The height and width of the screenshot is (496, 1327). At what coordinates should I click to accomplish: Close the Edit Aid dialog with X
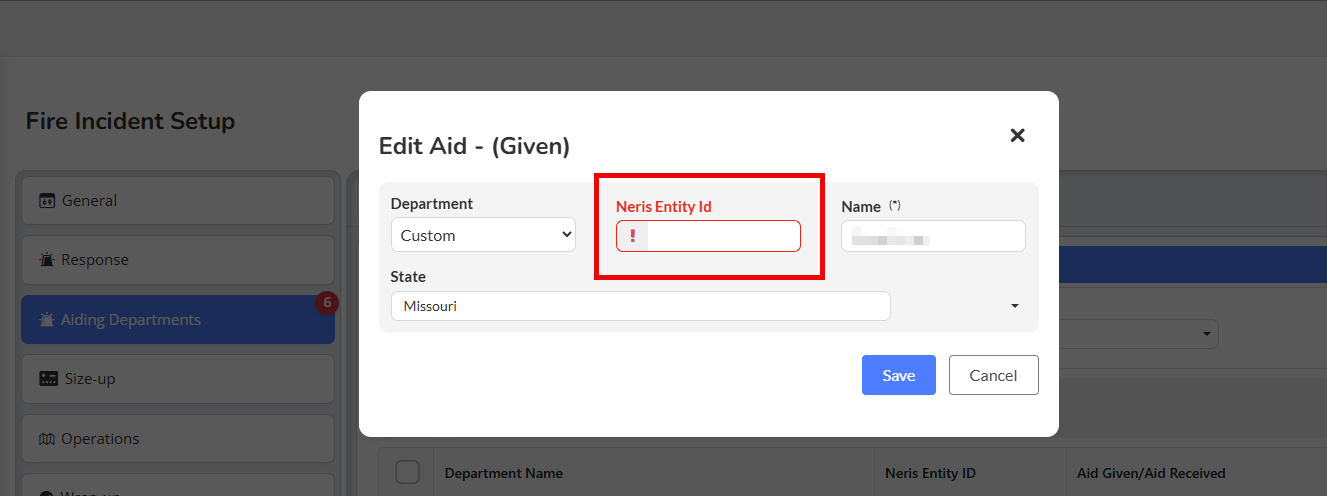1017,135
